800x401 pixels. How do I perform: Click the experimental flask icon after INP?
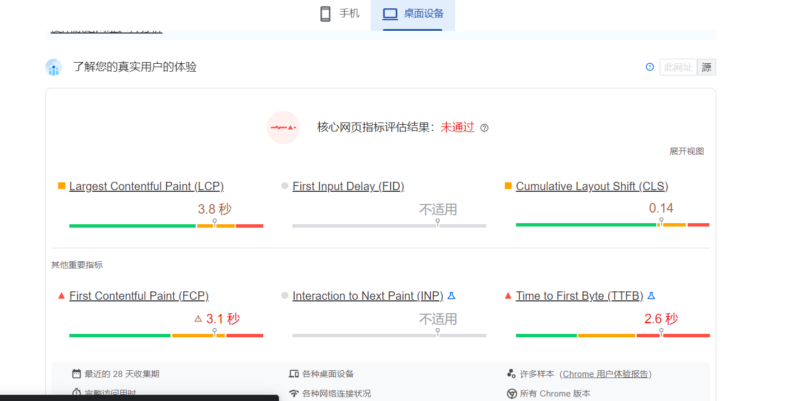[x=451, y=295]
